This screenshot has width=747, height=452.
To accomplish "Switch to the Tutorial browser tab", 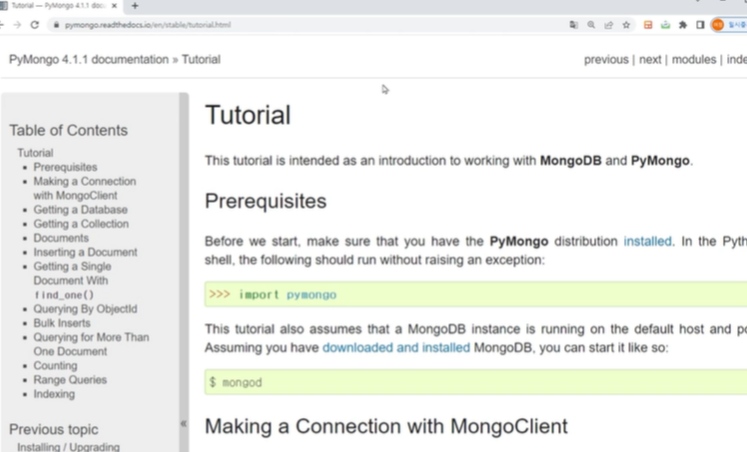I will pos(57,6).
